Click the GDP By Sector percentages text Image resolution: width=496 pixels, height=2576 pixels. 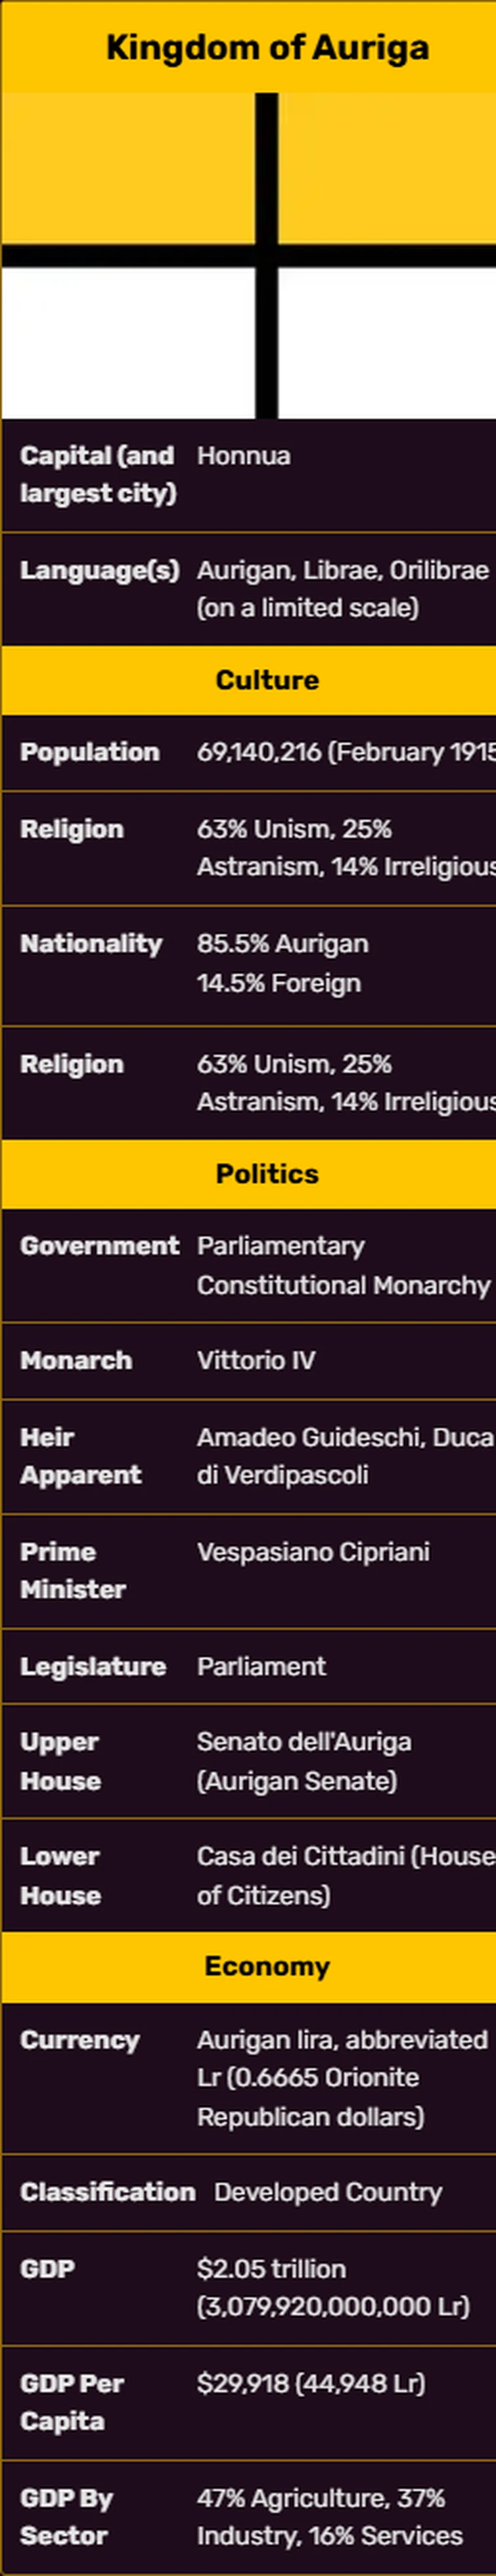tap(329, 2516)
